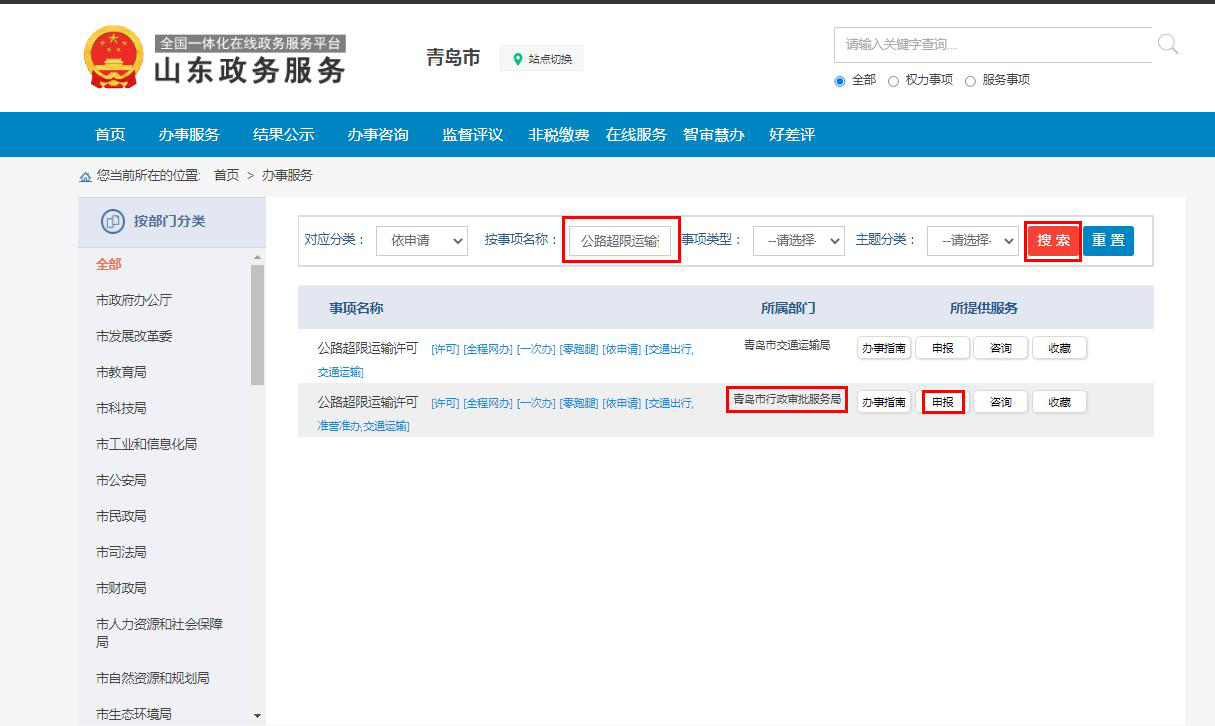Expand the 事项类型 dropdown

pos(798,241)
